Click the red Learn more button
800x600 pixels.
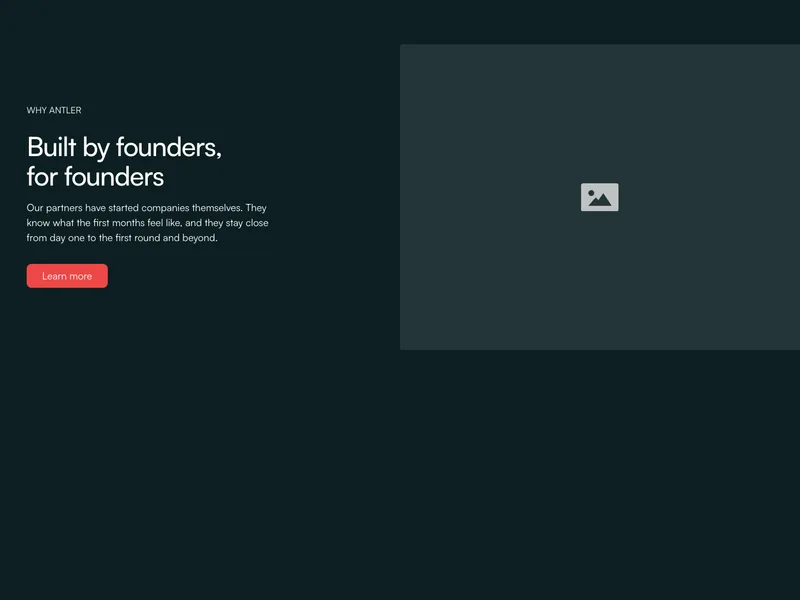coord(67,276)
